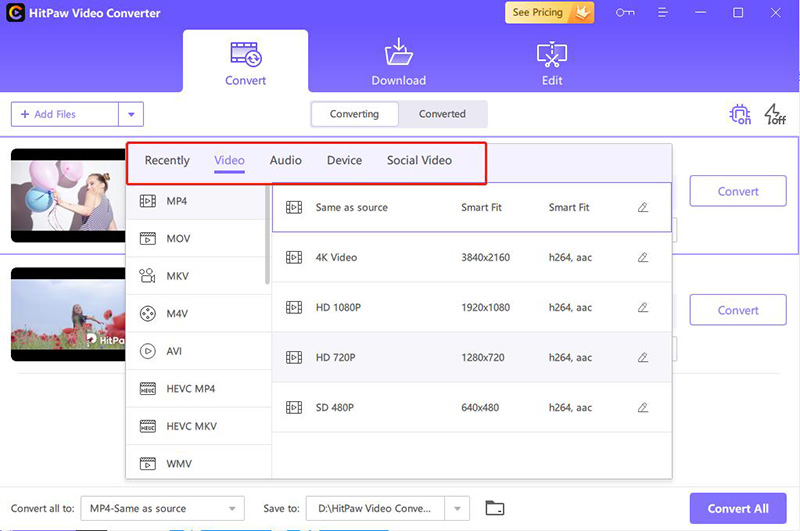Click the WMV format icon
This screenshot has width=800, height=531.
pos(148,464)
